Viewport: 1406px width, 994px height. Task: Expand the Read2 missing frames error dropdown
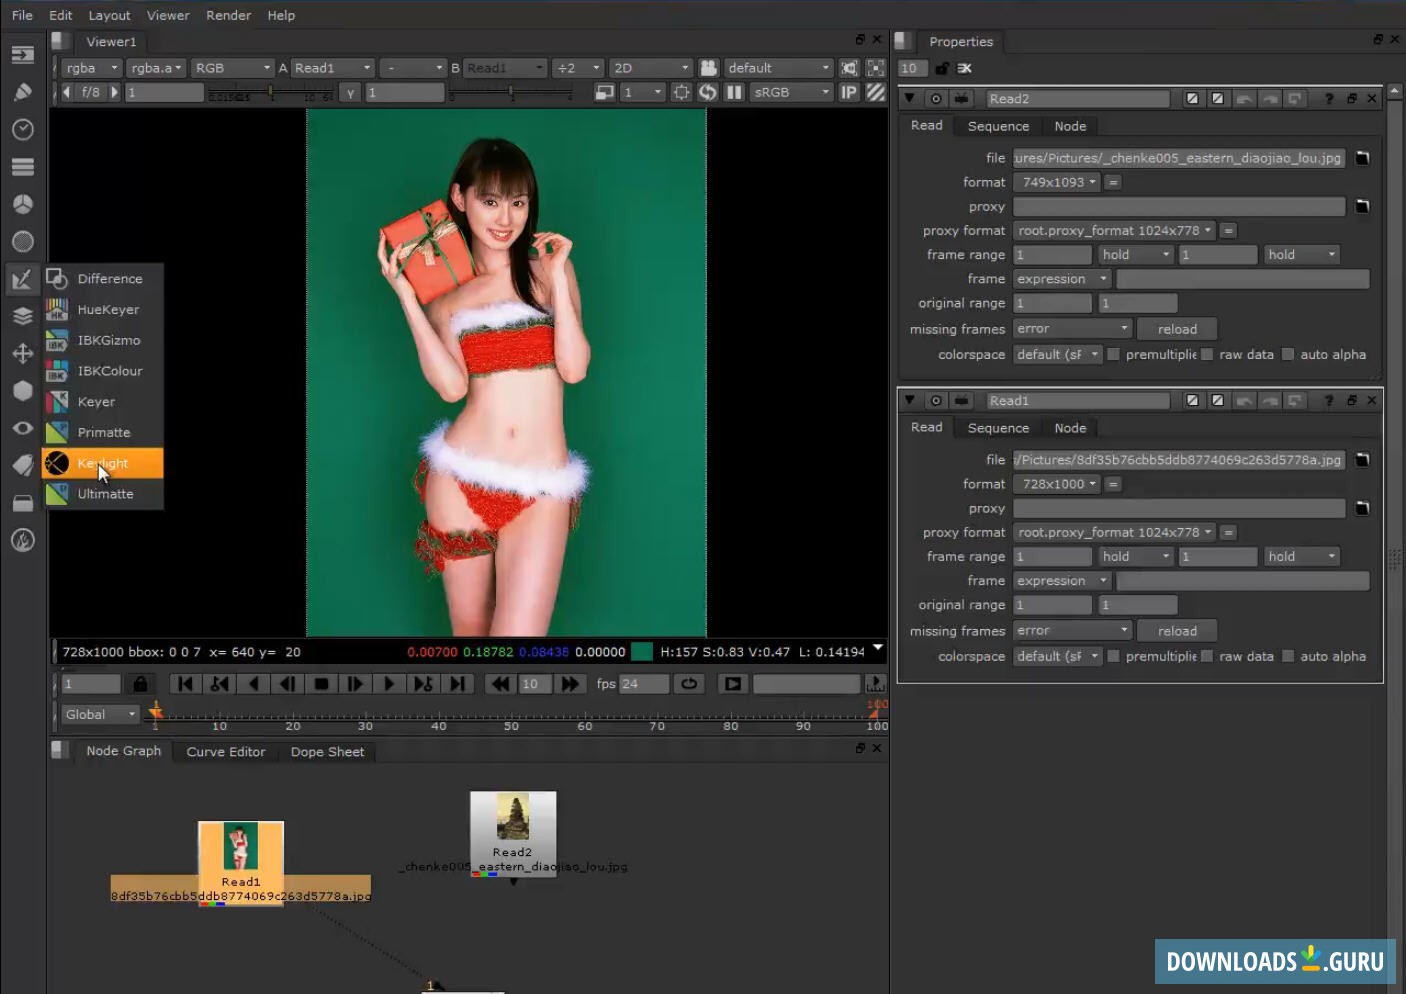pyautogui.click(x=1071, y=329)
